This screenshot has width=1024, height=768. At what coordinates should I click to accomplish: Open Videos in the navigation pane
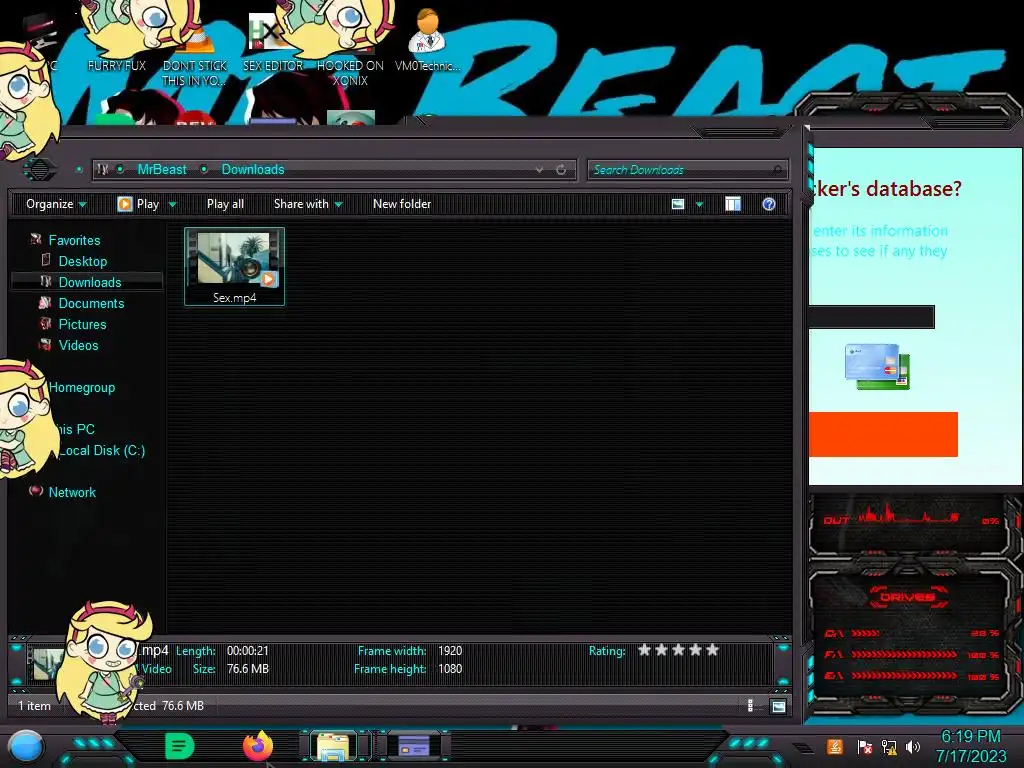[x=78, y=345]
